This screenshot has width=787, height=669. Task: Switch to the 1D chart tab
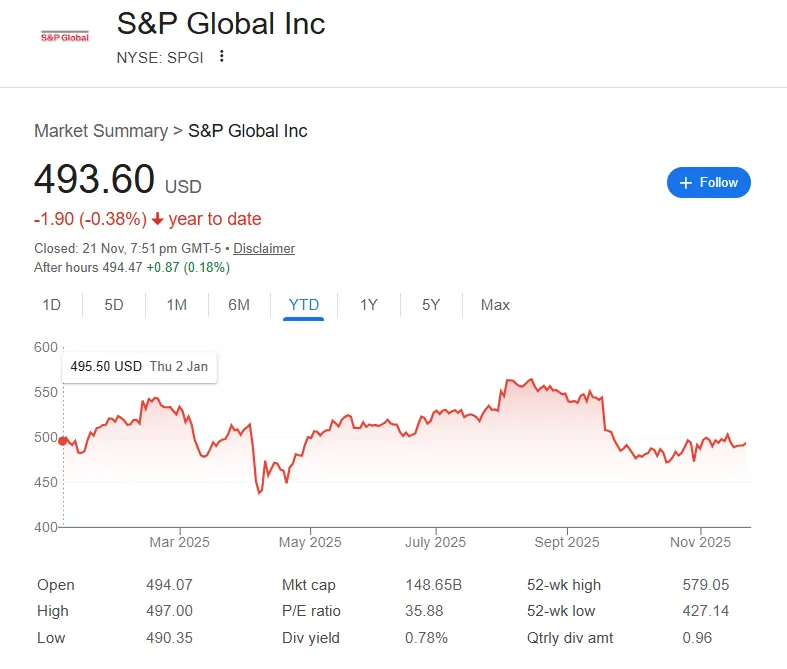point(52,305)
